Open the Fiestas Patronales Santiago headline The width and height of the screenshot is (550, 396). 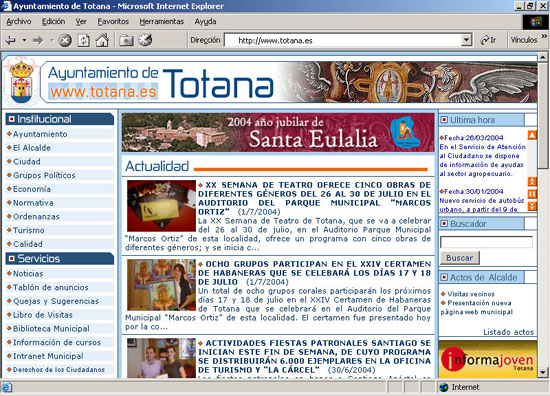314,356
